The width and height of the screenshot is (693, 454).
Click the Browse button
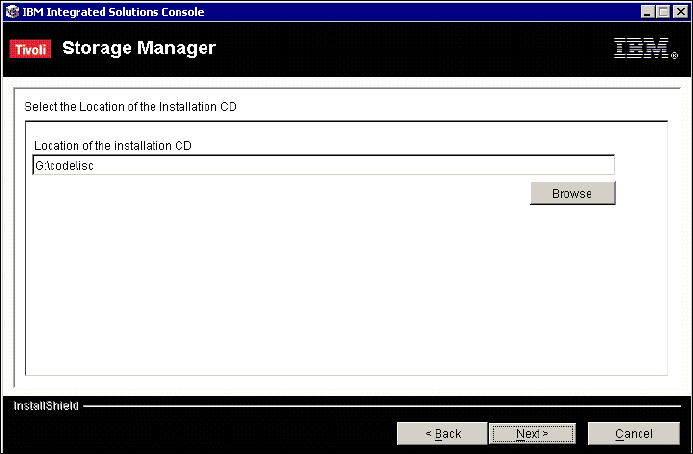click(572, 193)
